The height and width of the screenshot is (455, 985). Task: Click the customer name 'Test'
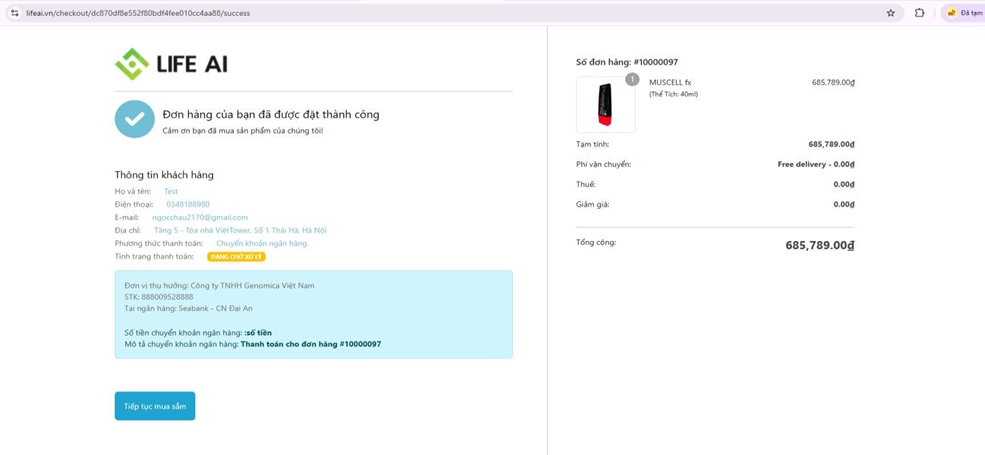[x=171, y=191]
